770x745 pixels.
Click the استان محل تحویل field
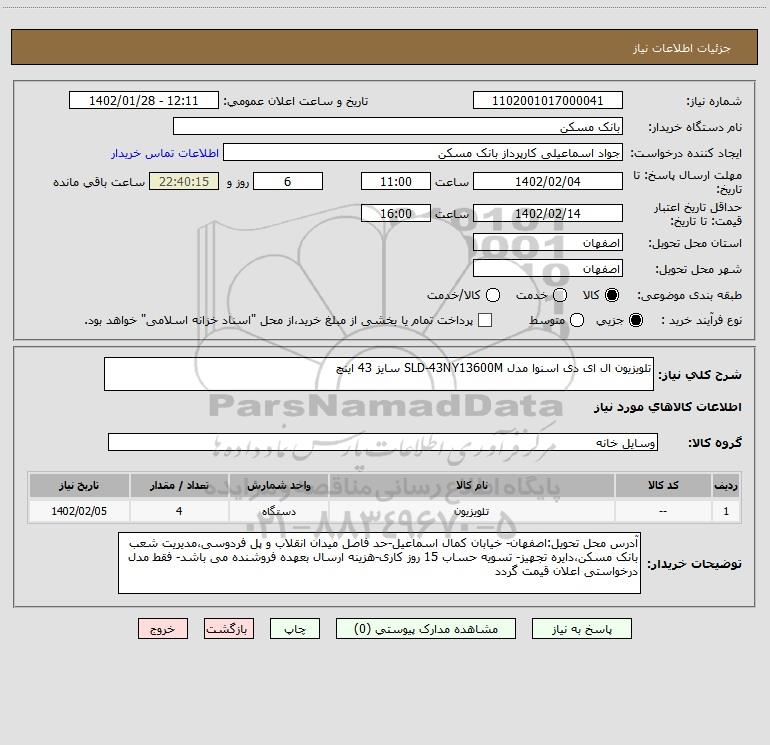tap(547, 243)
